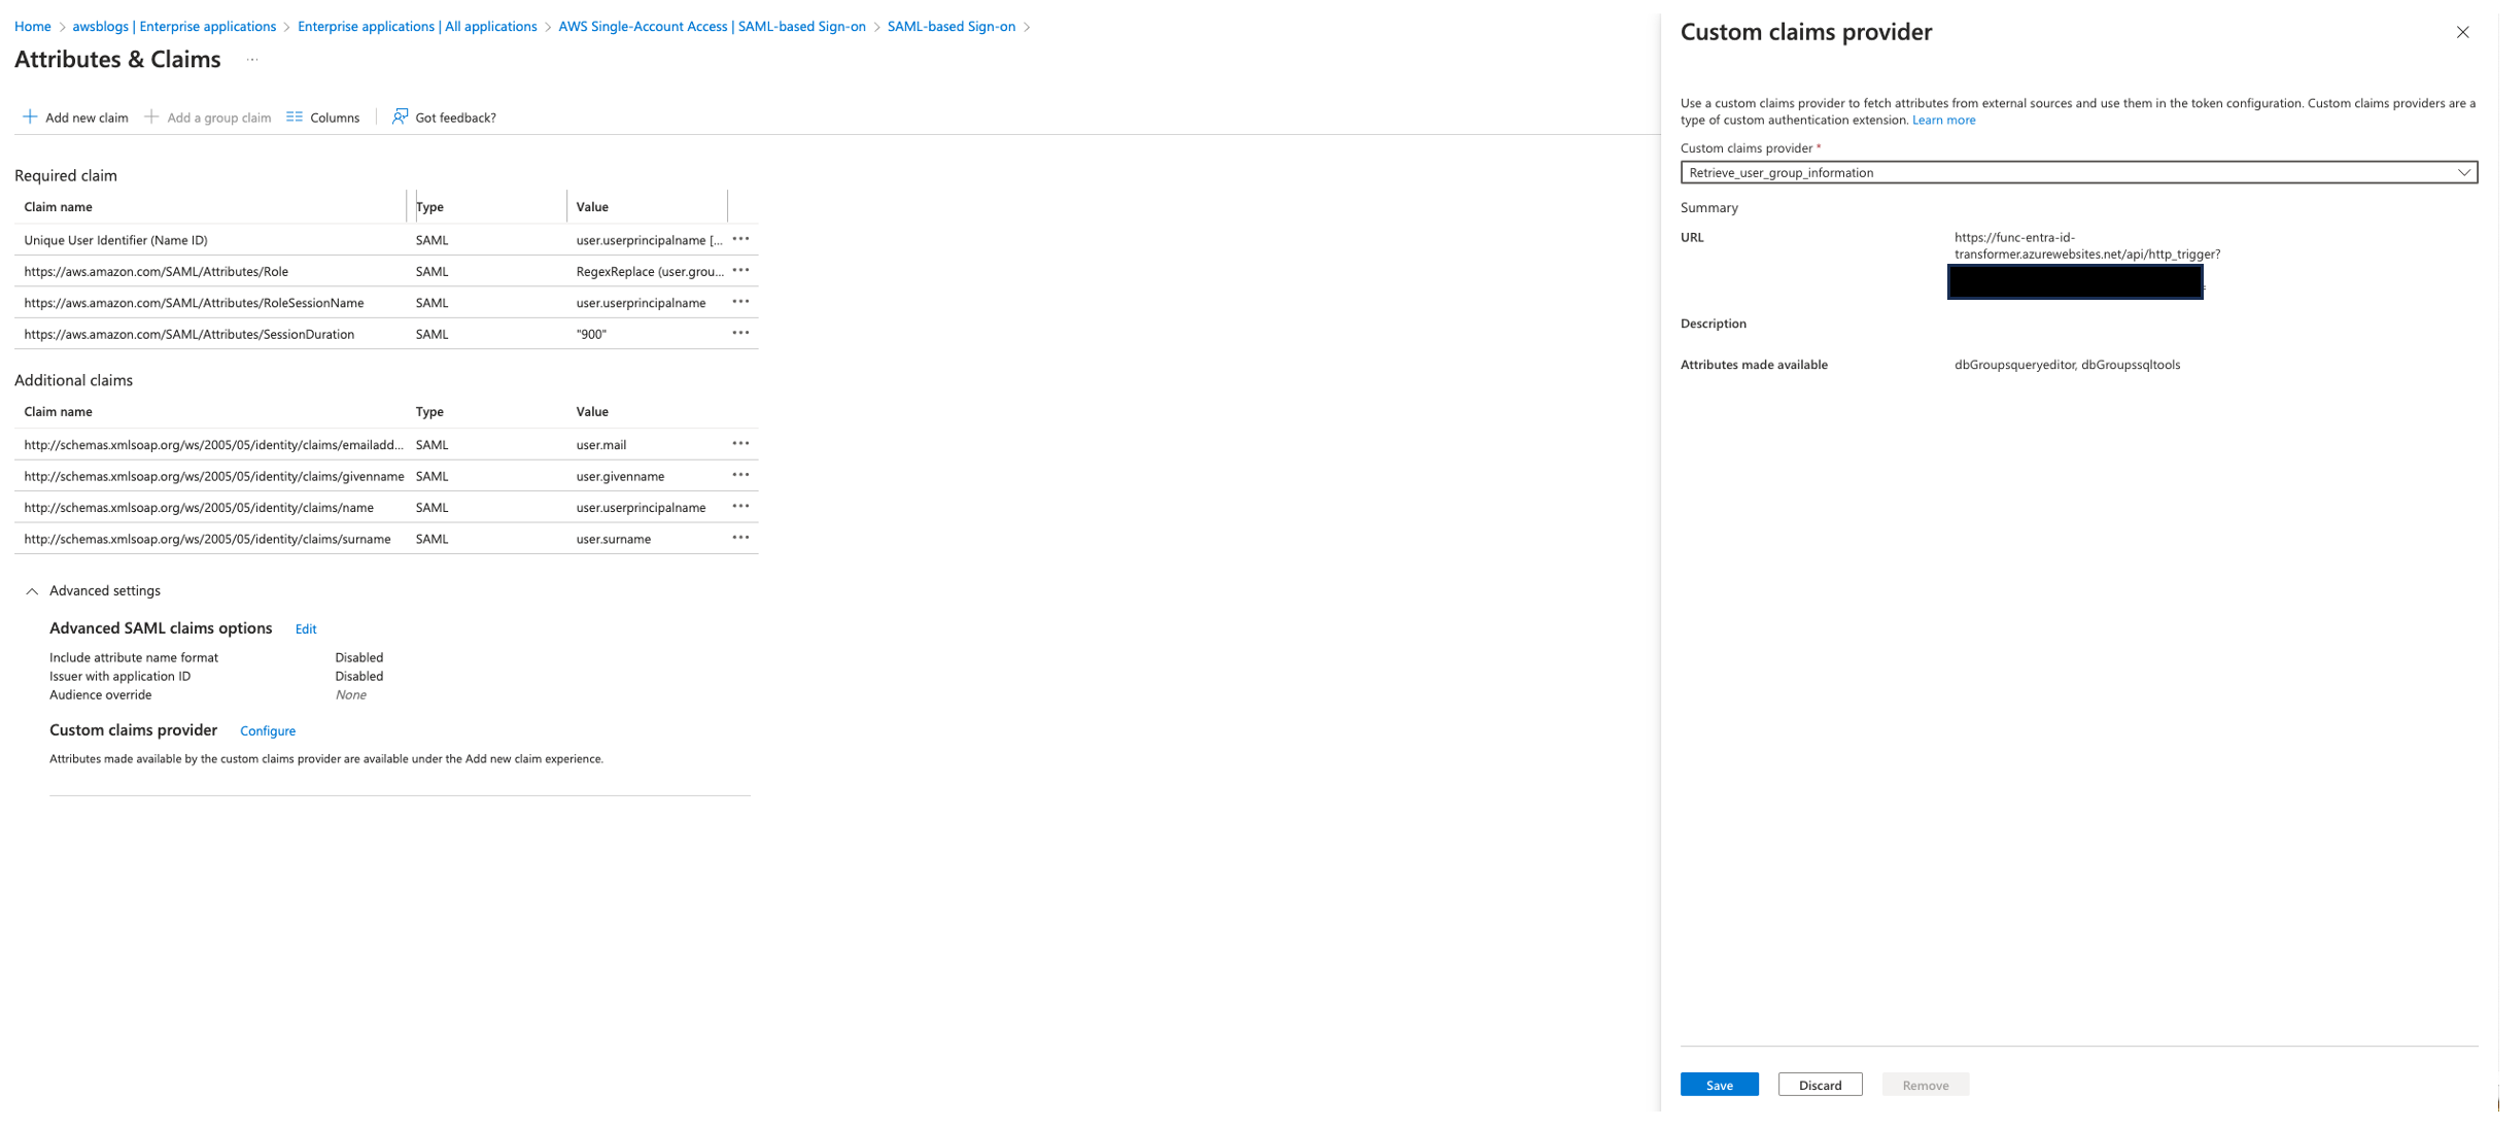Open ellipsis menu for SessionDuration claim
This screenshot has width=2517, height=1144.
(740, 334)
